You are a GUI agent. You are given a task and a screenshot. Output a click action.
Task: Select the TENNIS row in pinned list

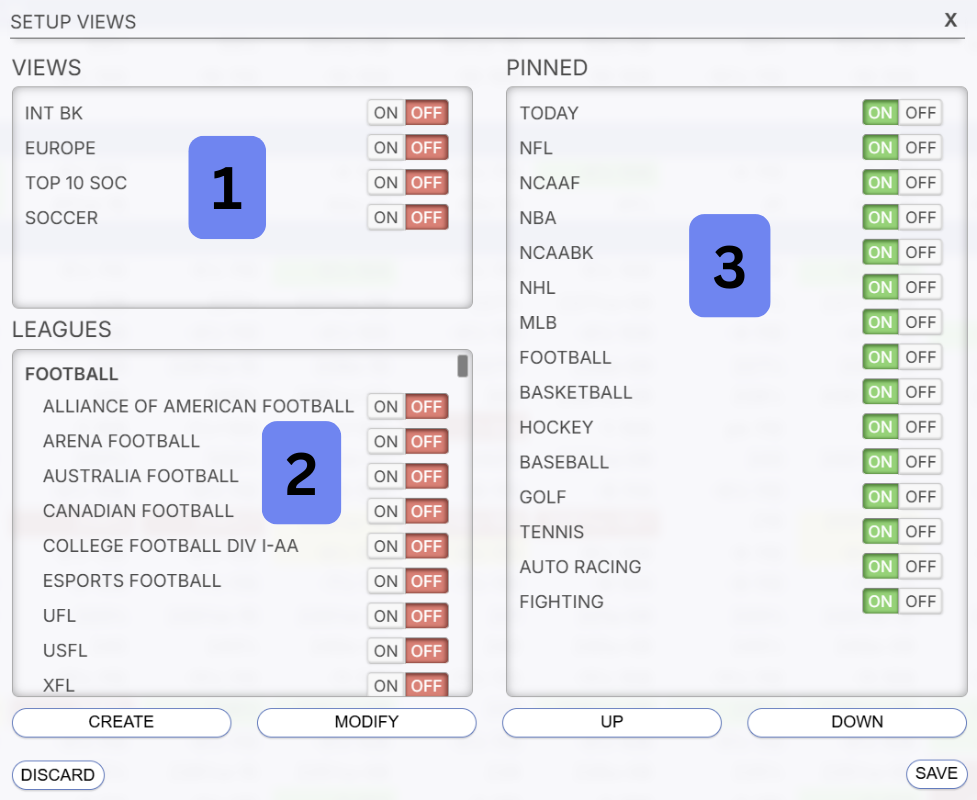tap(552, 532)
